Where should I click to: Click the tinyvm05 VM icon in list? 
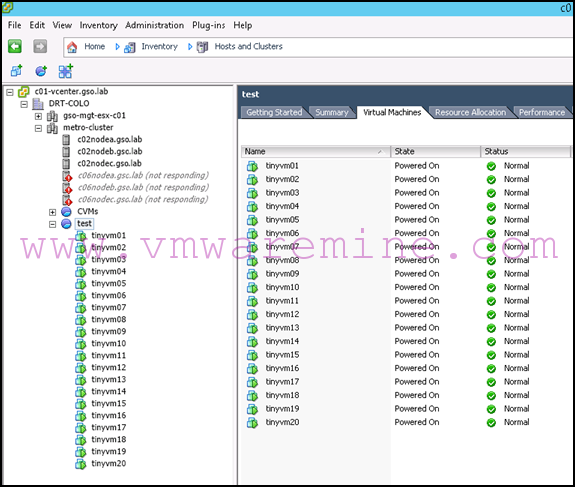[x=252, y=220]
